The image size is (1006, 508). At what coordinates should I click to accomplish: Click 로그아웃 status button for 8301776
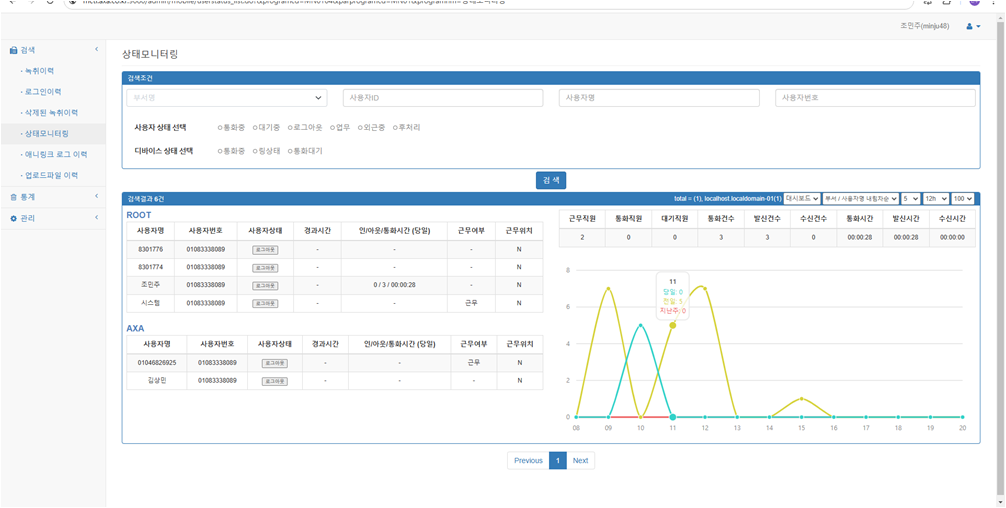tap(265, 249)
